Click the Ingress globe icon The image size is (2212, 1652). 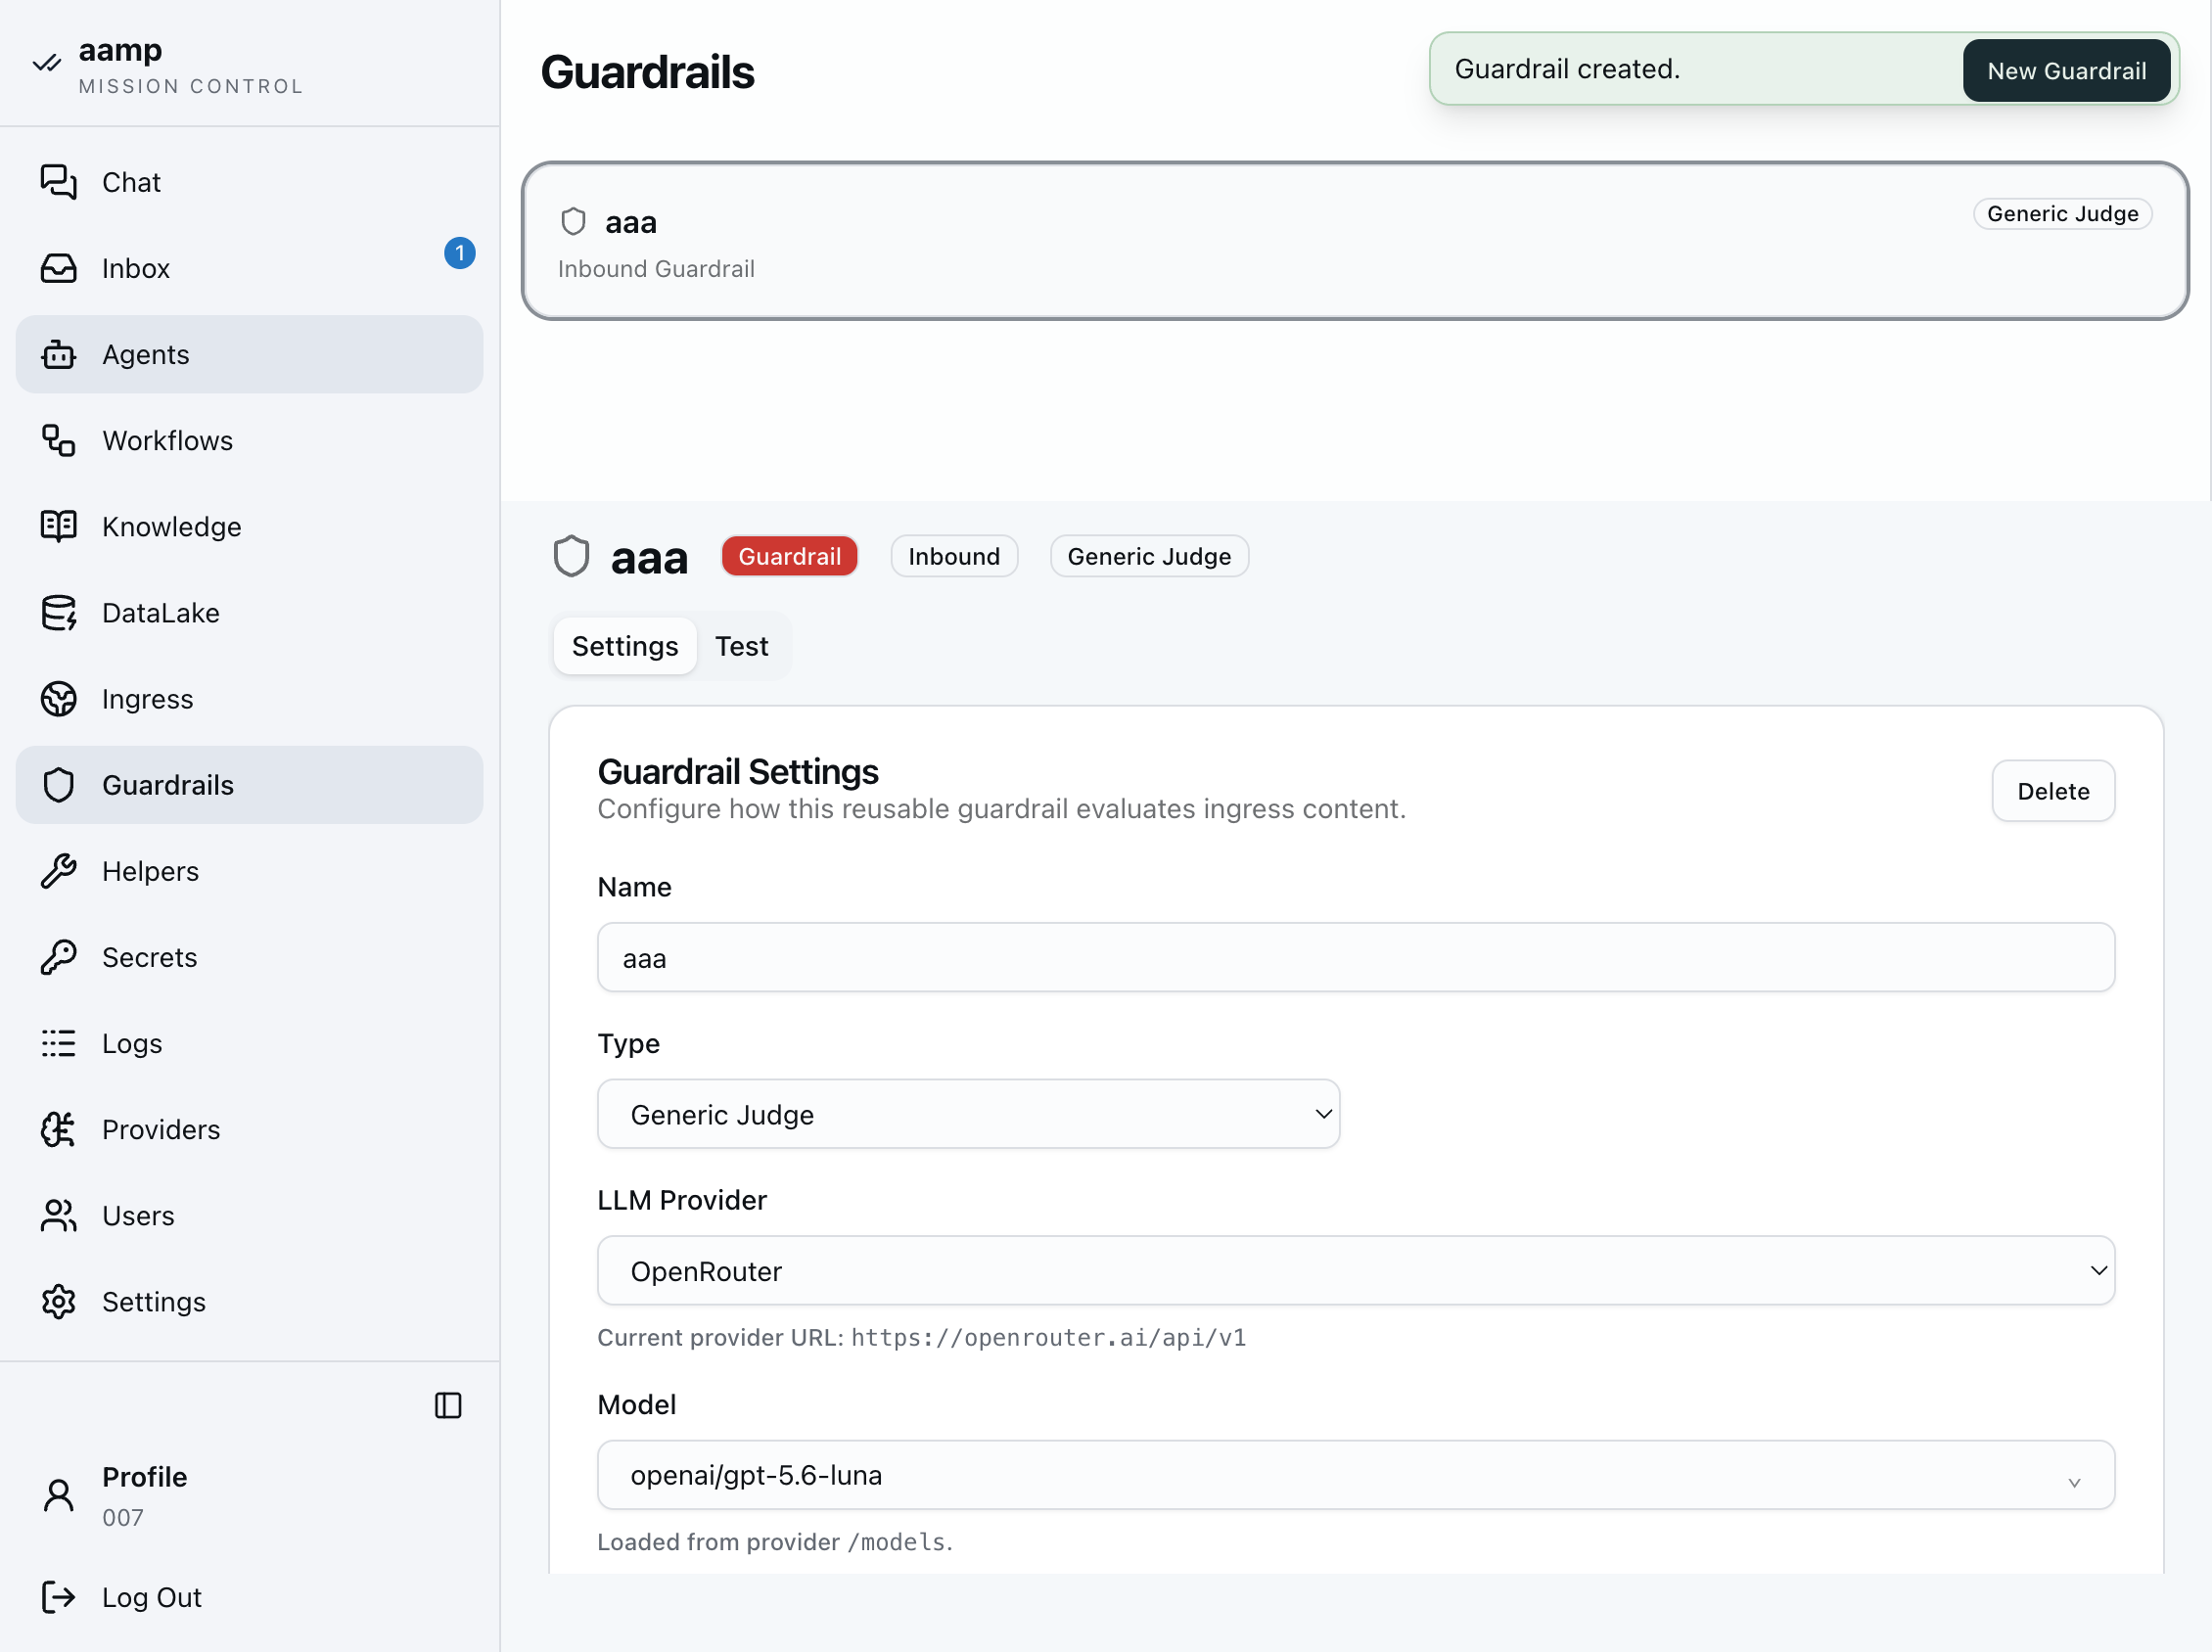point(58,698)
